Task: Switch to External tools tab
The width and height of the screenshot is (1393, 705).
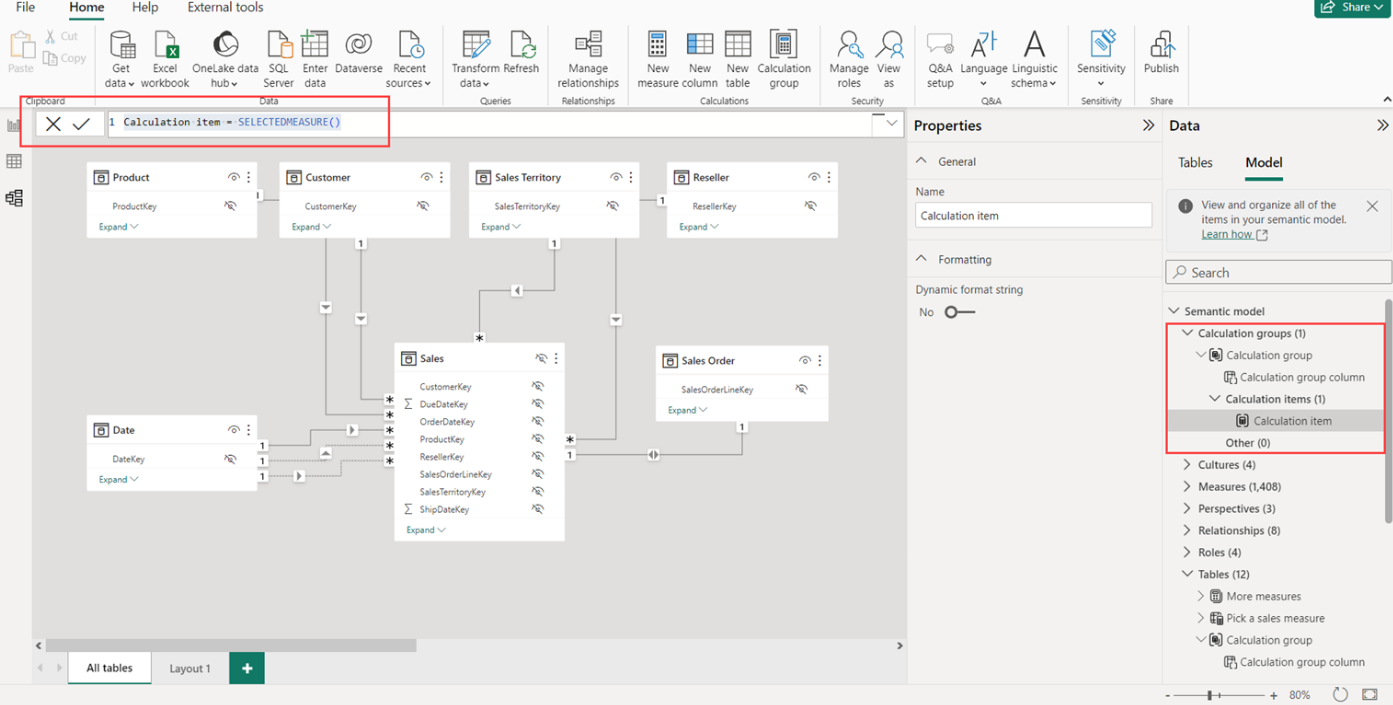Action: [x=225, y=8]
